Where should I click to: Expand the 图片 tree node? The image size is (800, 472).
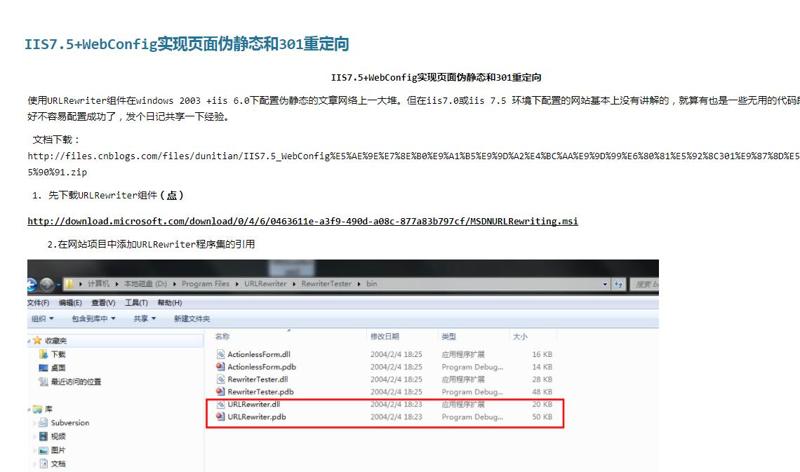coord(35,451)
